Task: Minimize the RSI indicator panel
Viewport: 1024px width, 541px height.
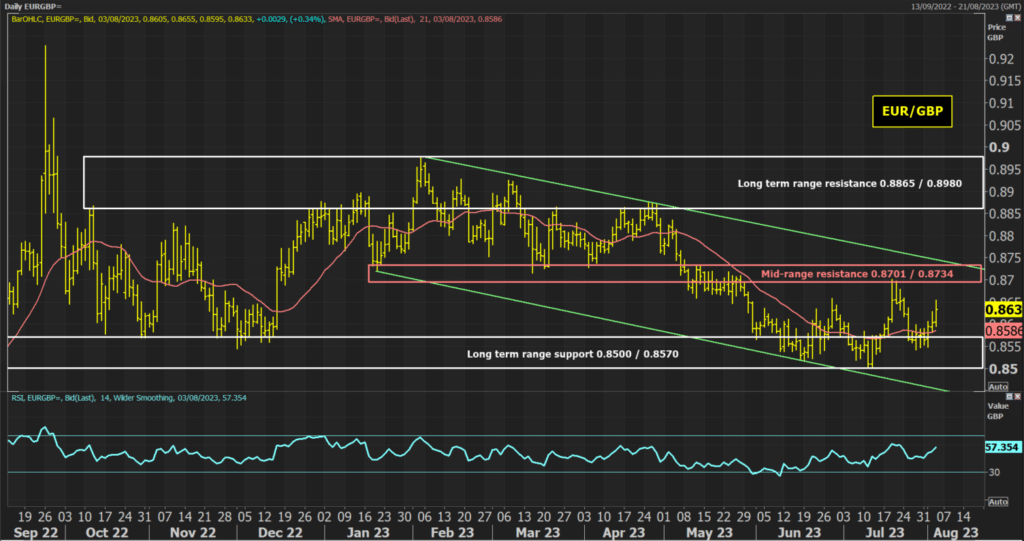Action: click(1009, 397)
